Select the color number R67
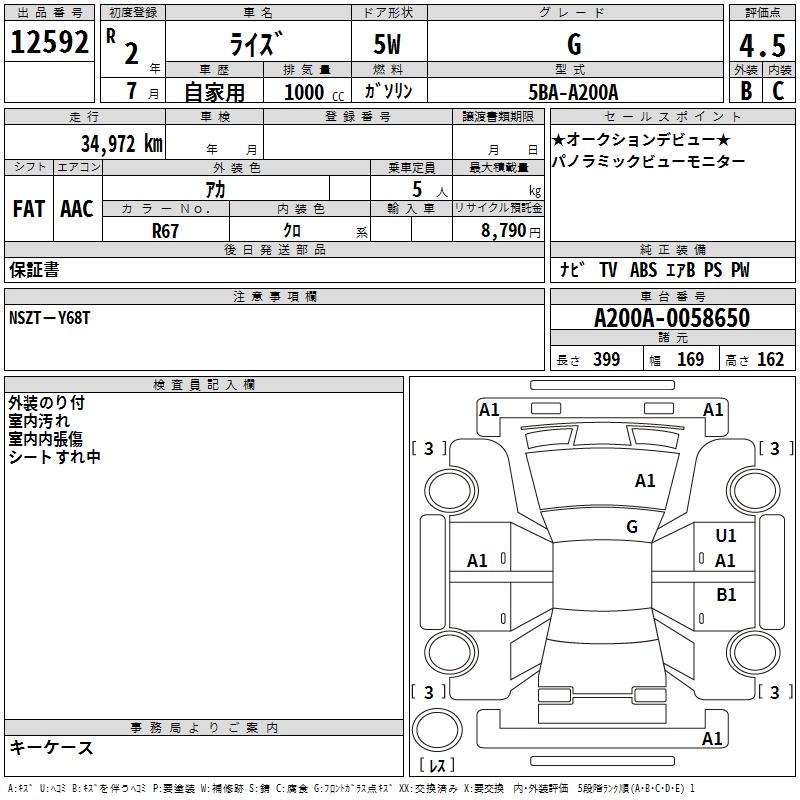800x800 pixels. [165, 231]
